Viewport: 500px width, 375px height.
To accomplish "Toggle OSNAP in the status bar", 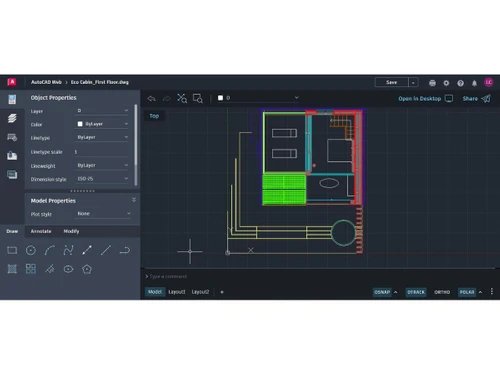I will click(x=382, y=292).
